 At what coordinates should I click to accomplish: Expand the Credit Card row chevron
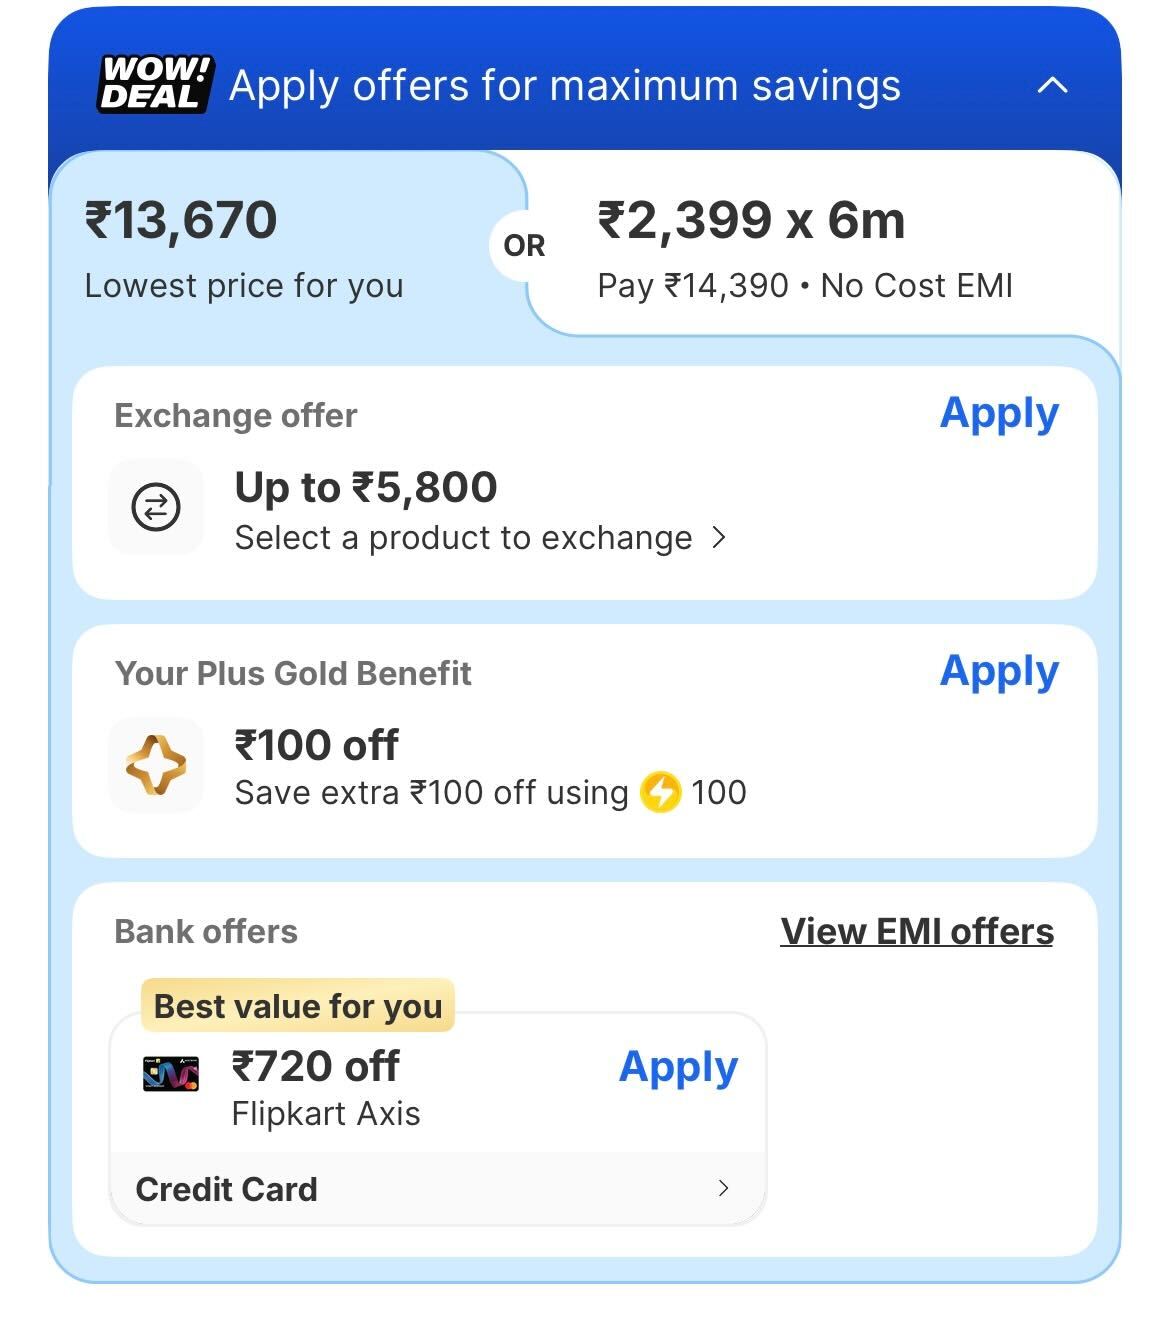[x=723, y=1189]
